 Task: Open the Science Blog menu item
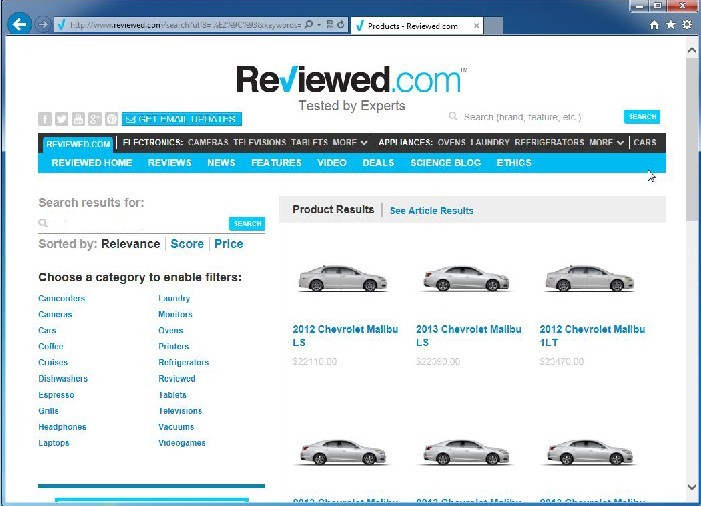click(x=446, y=163)
